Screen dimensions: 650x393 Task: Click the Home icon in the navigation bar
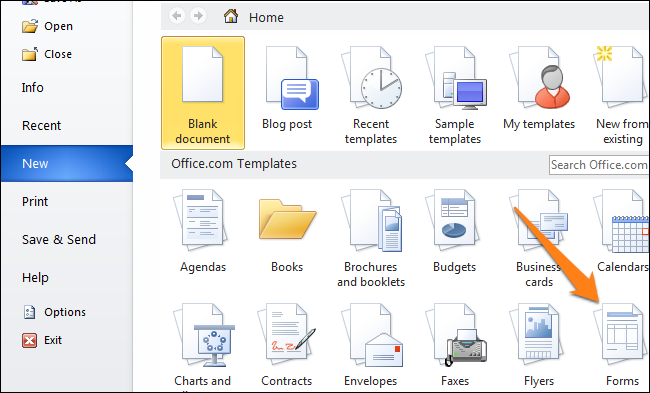[x=231, y=17]
